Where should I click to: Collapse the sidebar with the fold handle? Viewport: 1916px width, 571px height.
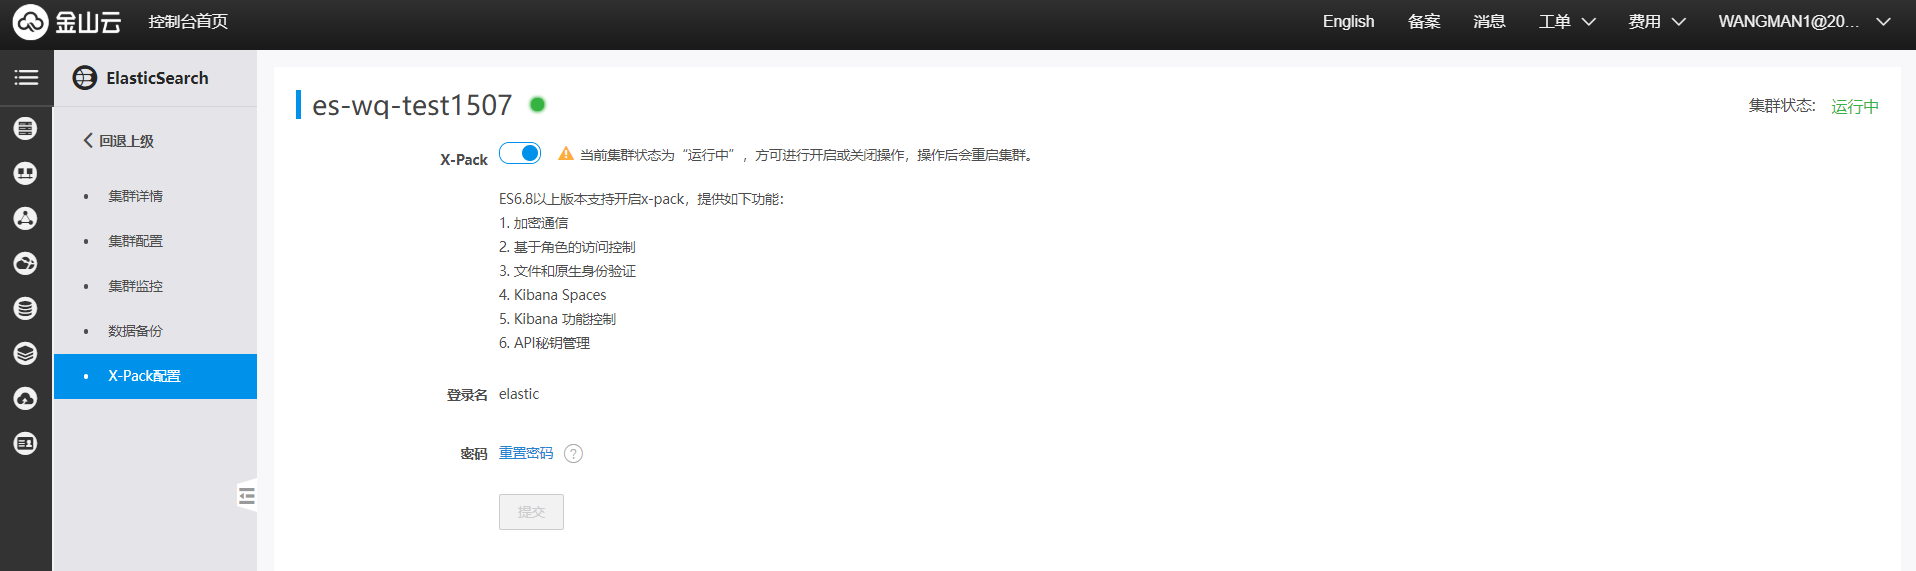(x=247, y=496)
